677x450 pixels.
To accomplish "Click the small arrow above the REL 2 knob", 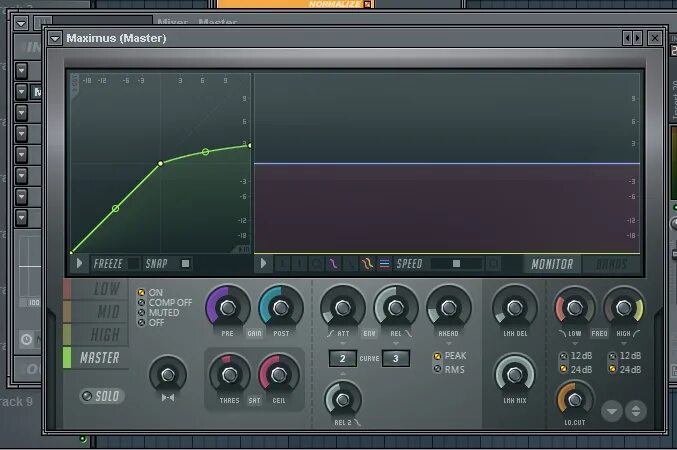I will coord(342,374).
